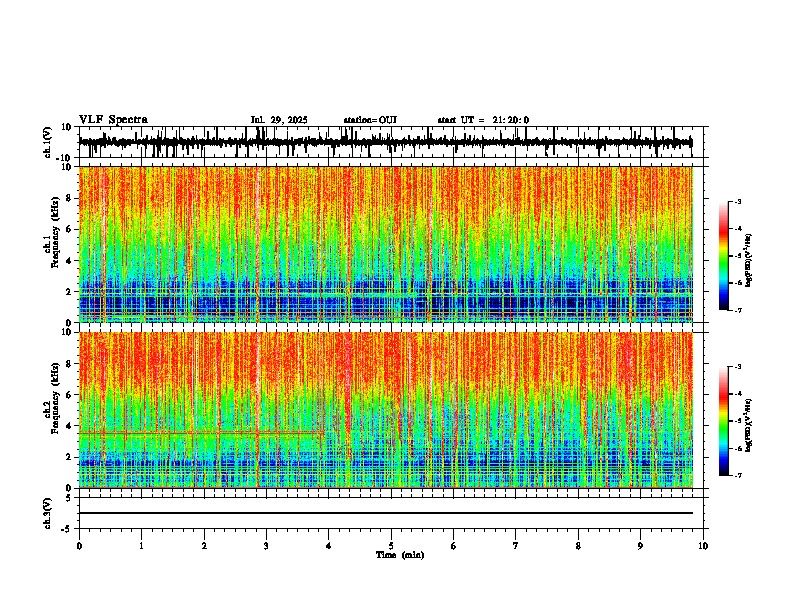This screenshot has height=612, width=792.
Task: Click tick label "10" on Time axis
Action: [x=703, y=546]
